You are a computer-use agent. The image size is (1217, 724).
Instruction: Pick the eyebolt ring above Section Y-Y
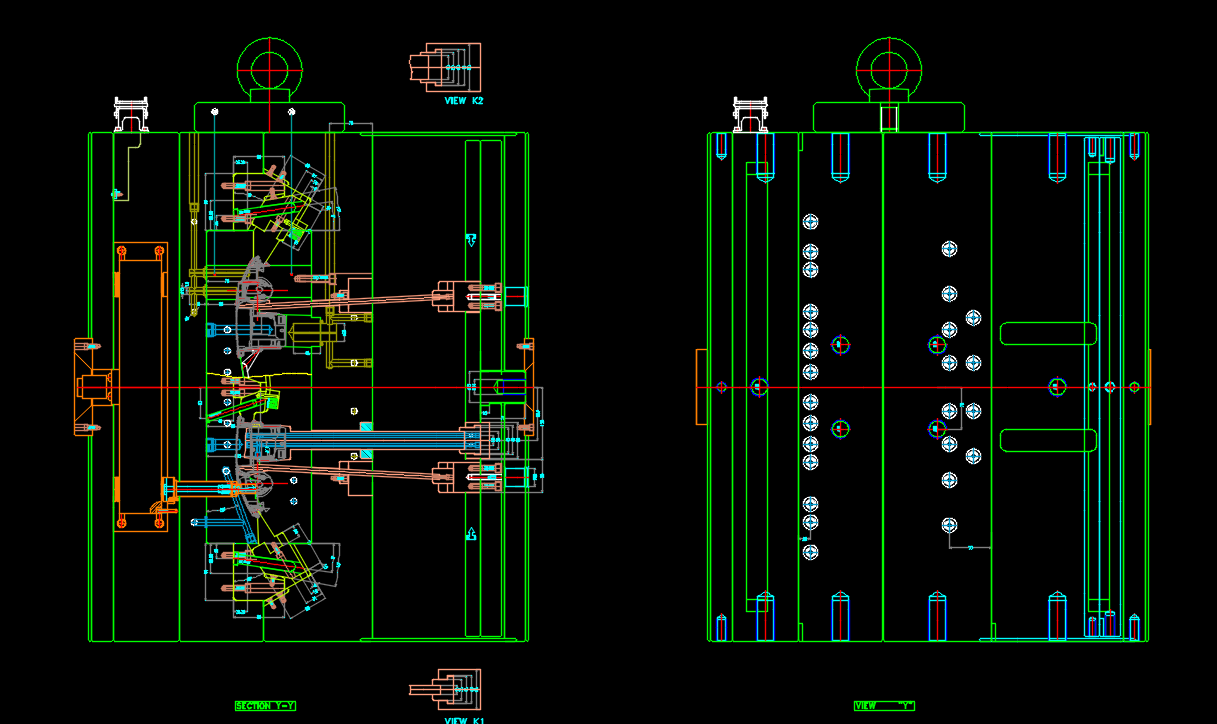click(270, 68)
